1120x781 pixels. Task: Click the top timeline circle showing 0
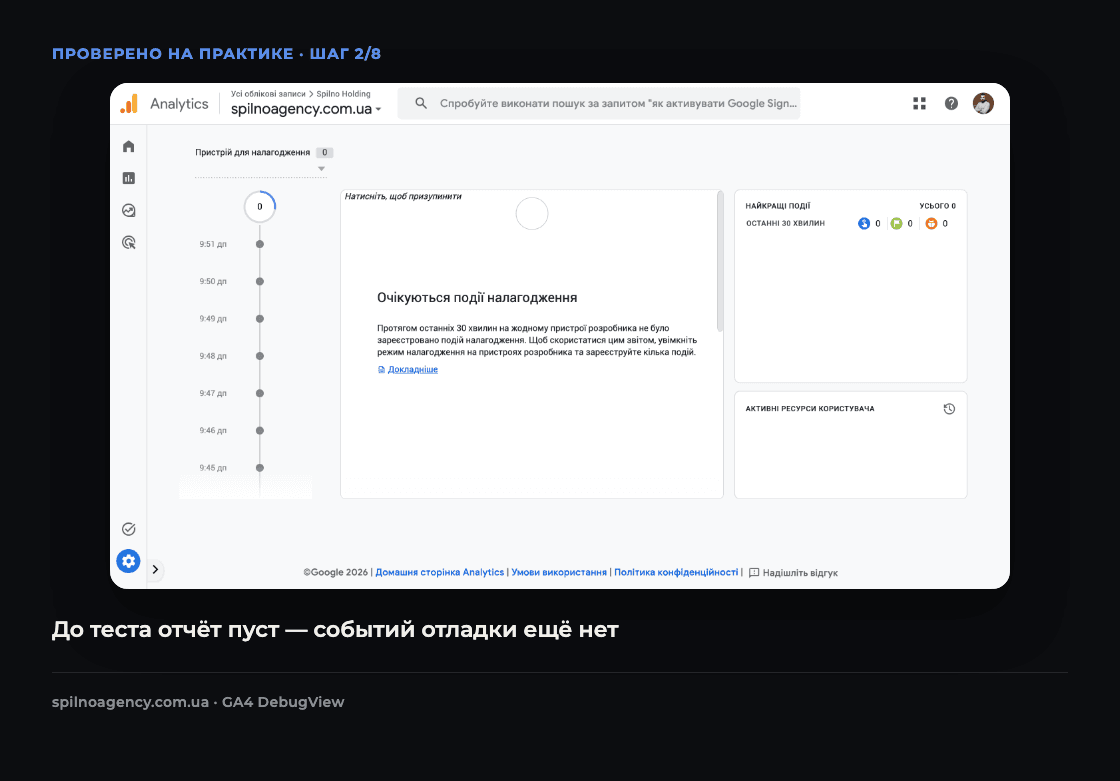(260, 207)
